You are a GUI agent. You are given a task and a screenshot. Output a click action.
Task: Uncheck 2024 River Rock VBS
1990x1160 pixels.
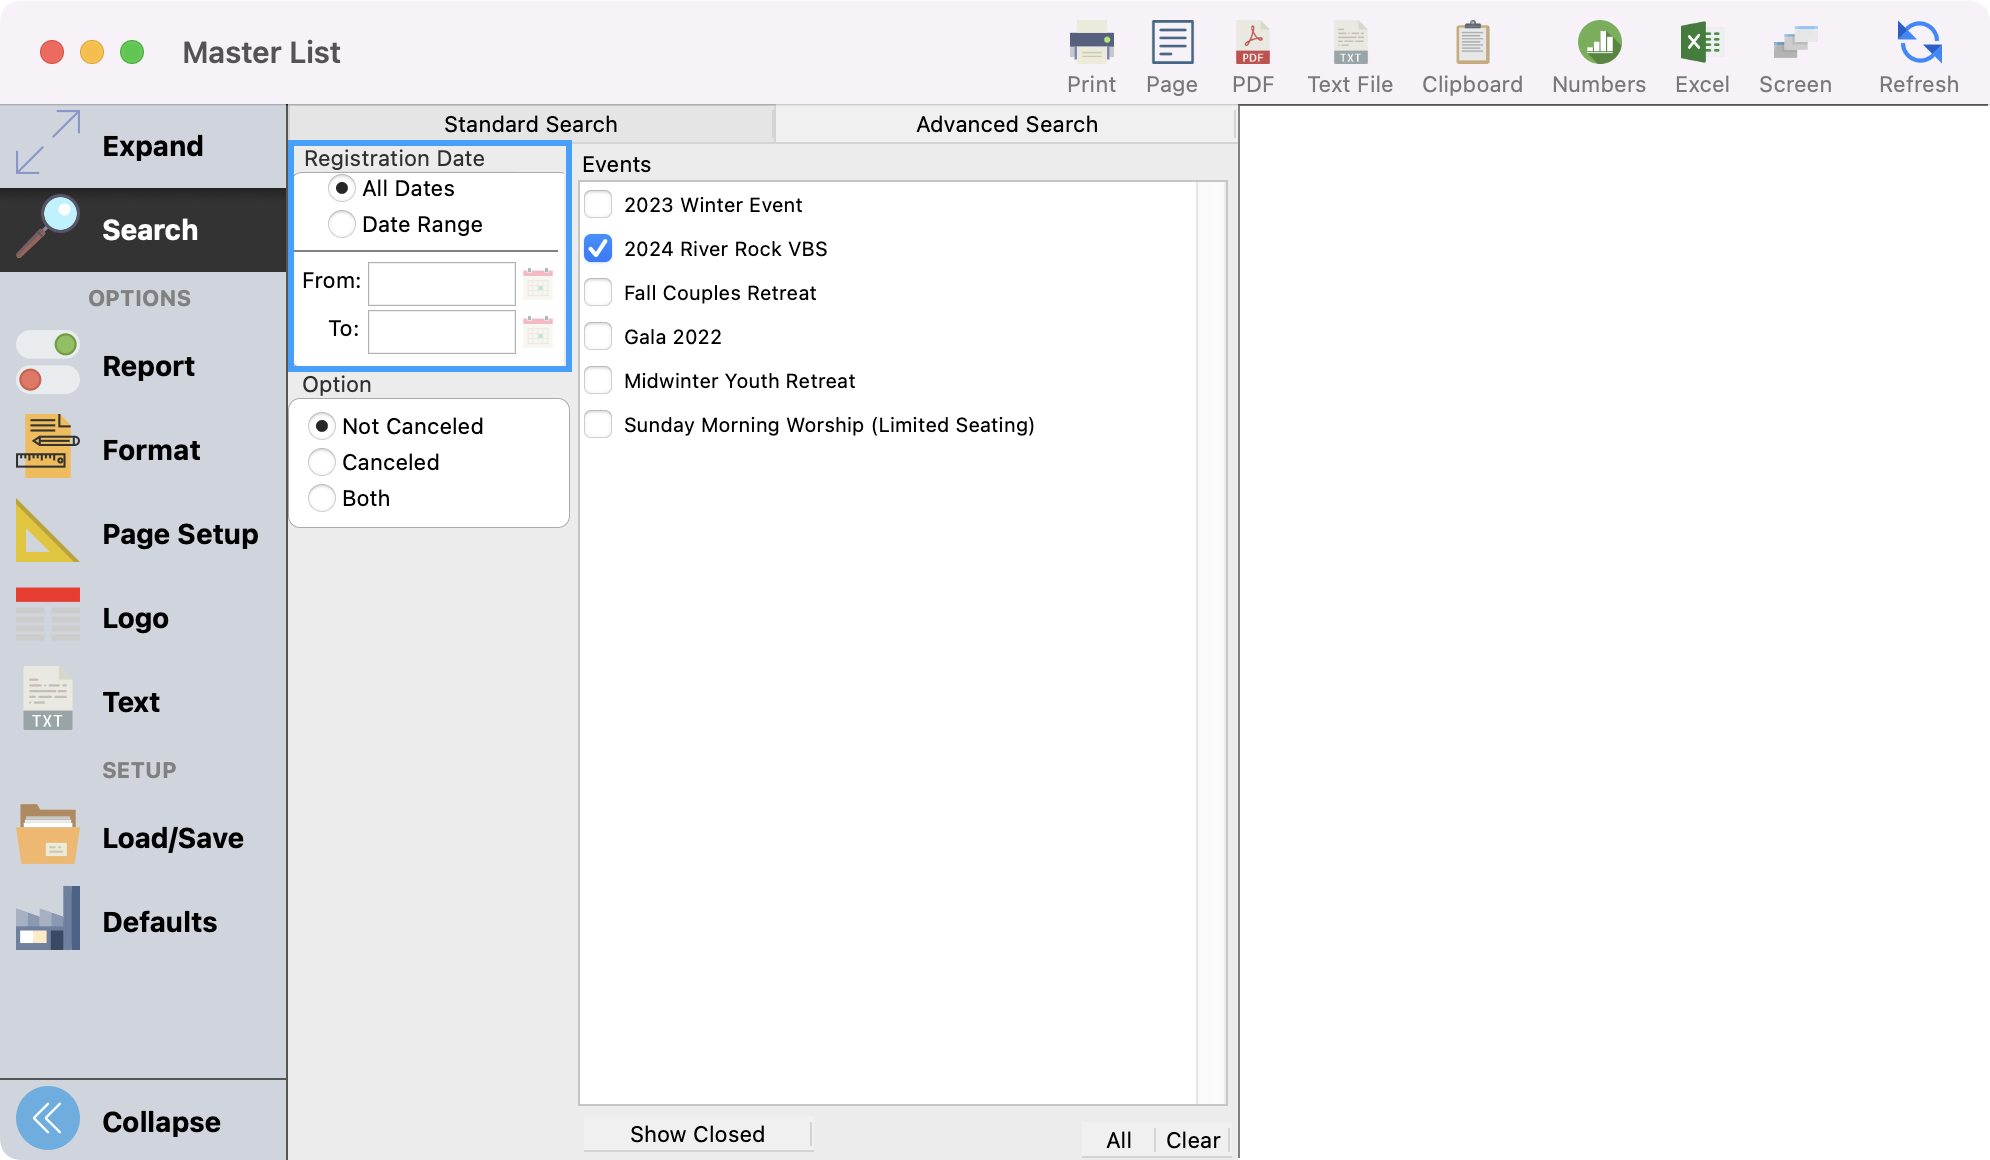598,249
